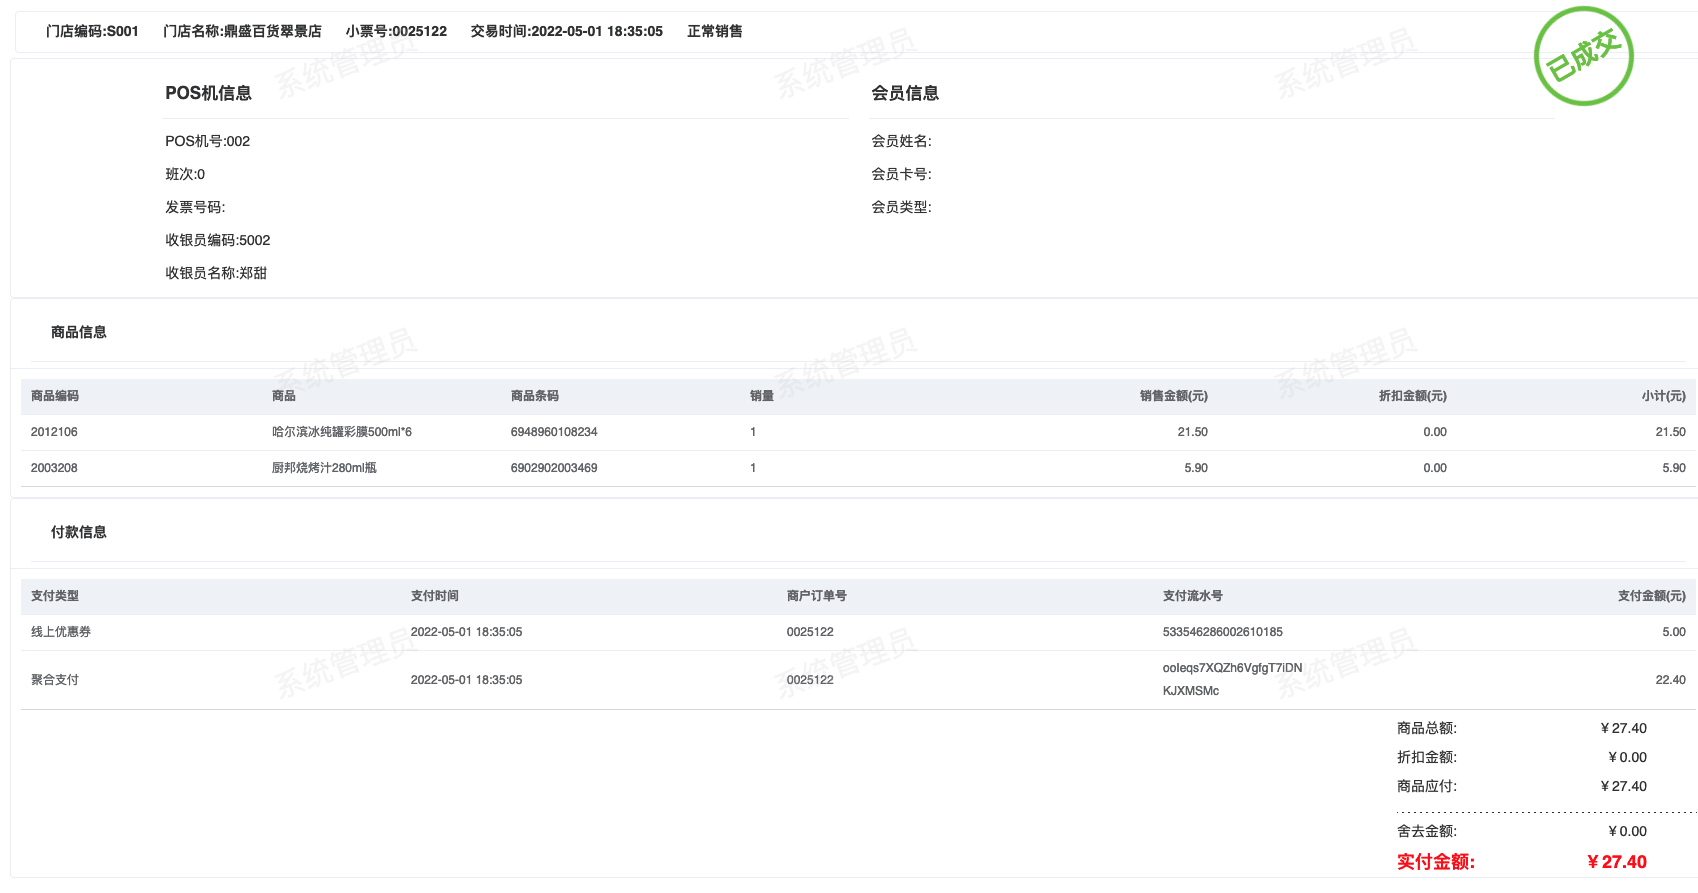Viewport: 1698px width, 893px height.
Task: Click the 会员卡号 member card label
Action: [901, 174]
